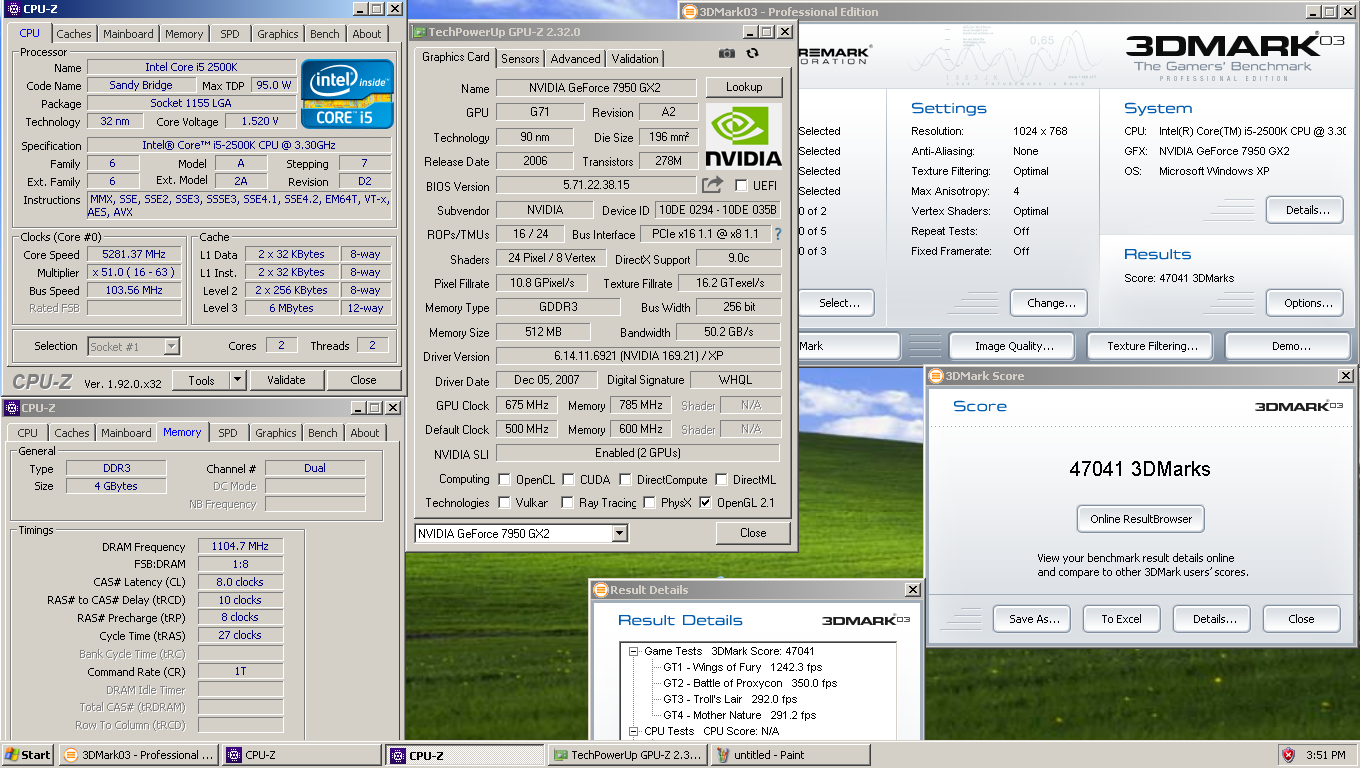Collapse the Game Tests tree node
1360x768 pixels.
(x=634, y=652)
